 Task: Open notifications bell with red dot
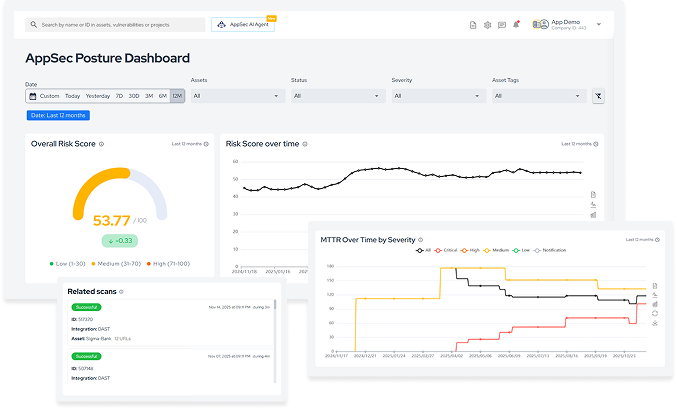[516, 25]
